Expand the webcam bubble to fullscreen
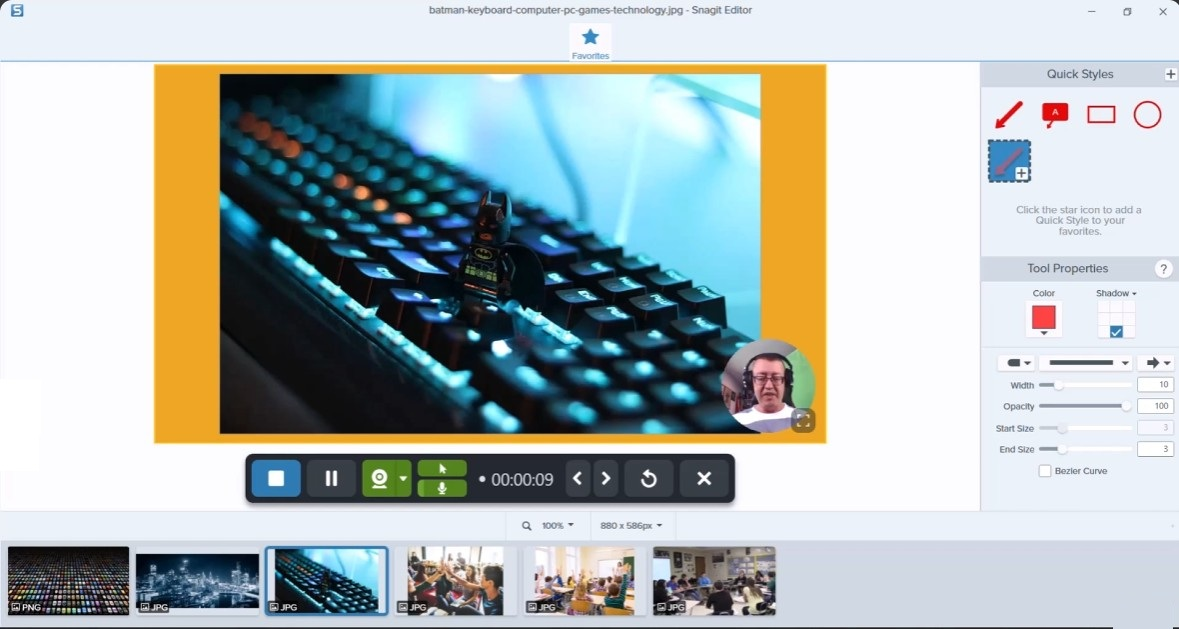 (x=803, y=420)
